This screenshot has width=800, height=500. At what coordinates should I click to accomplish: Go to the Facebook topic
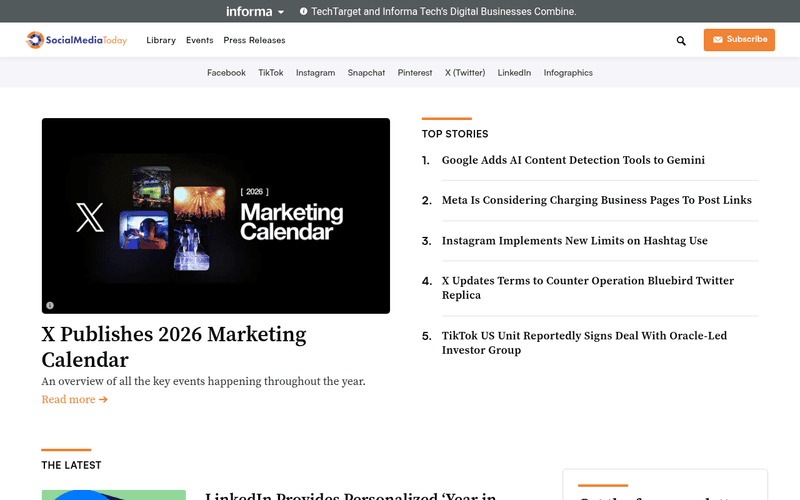coord(226,72)
